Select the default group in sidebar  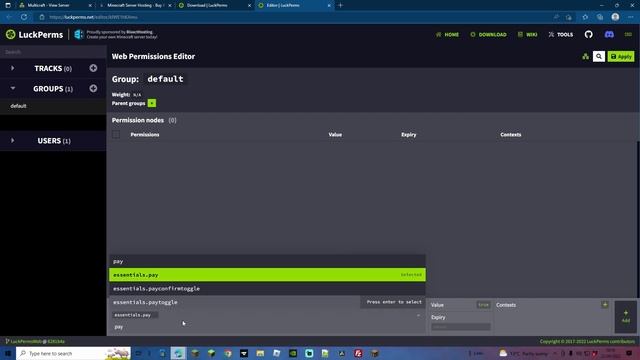(53, 106)
